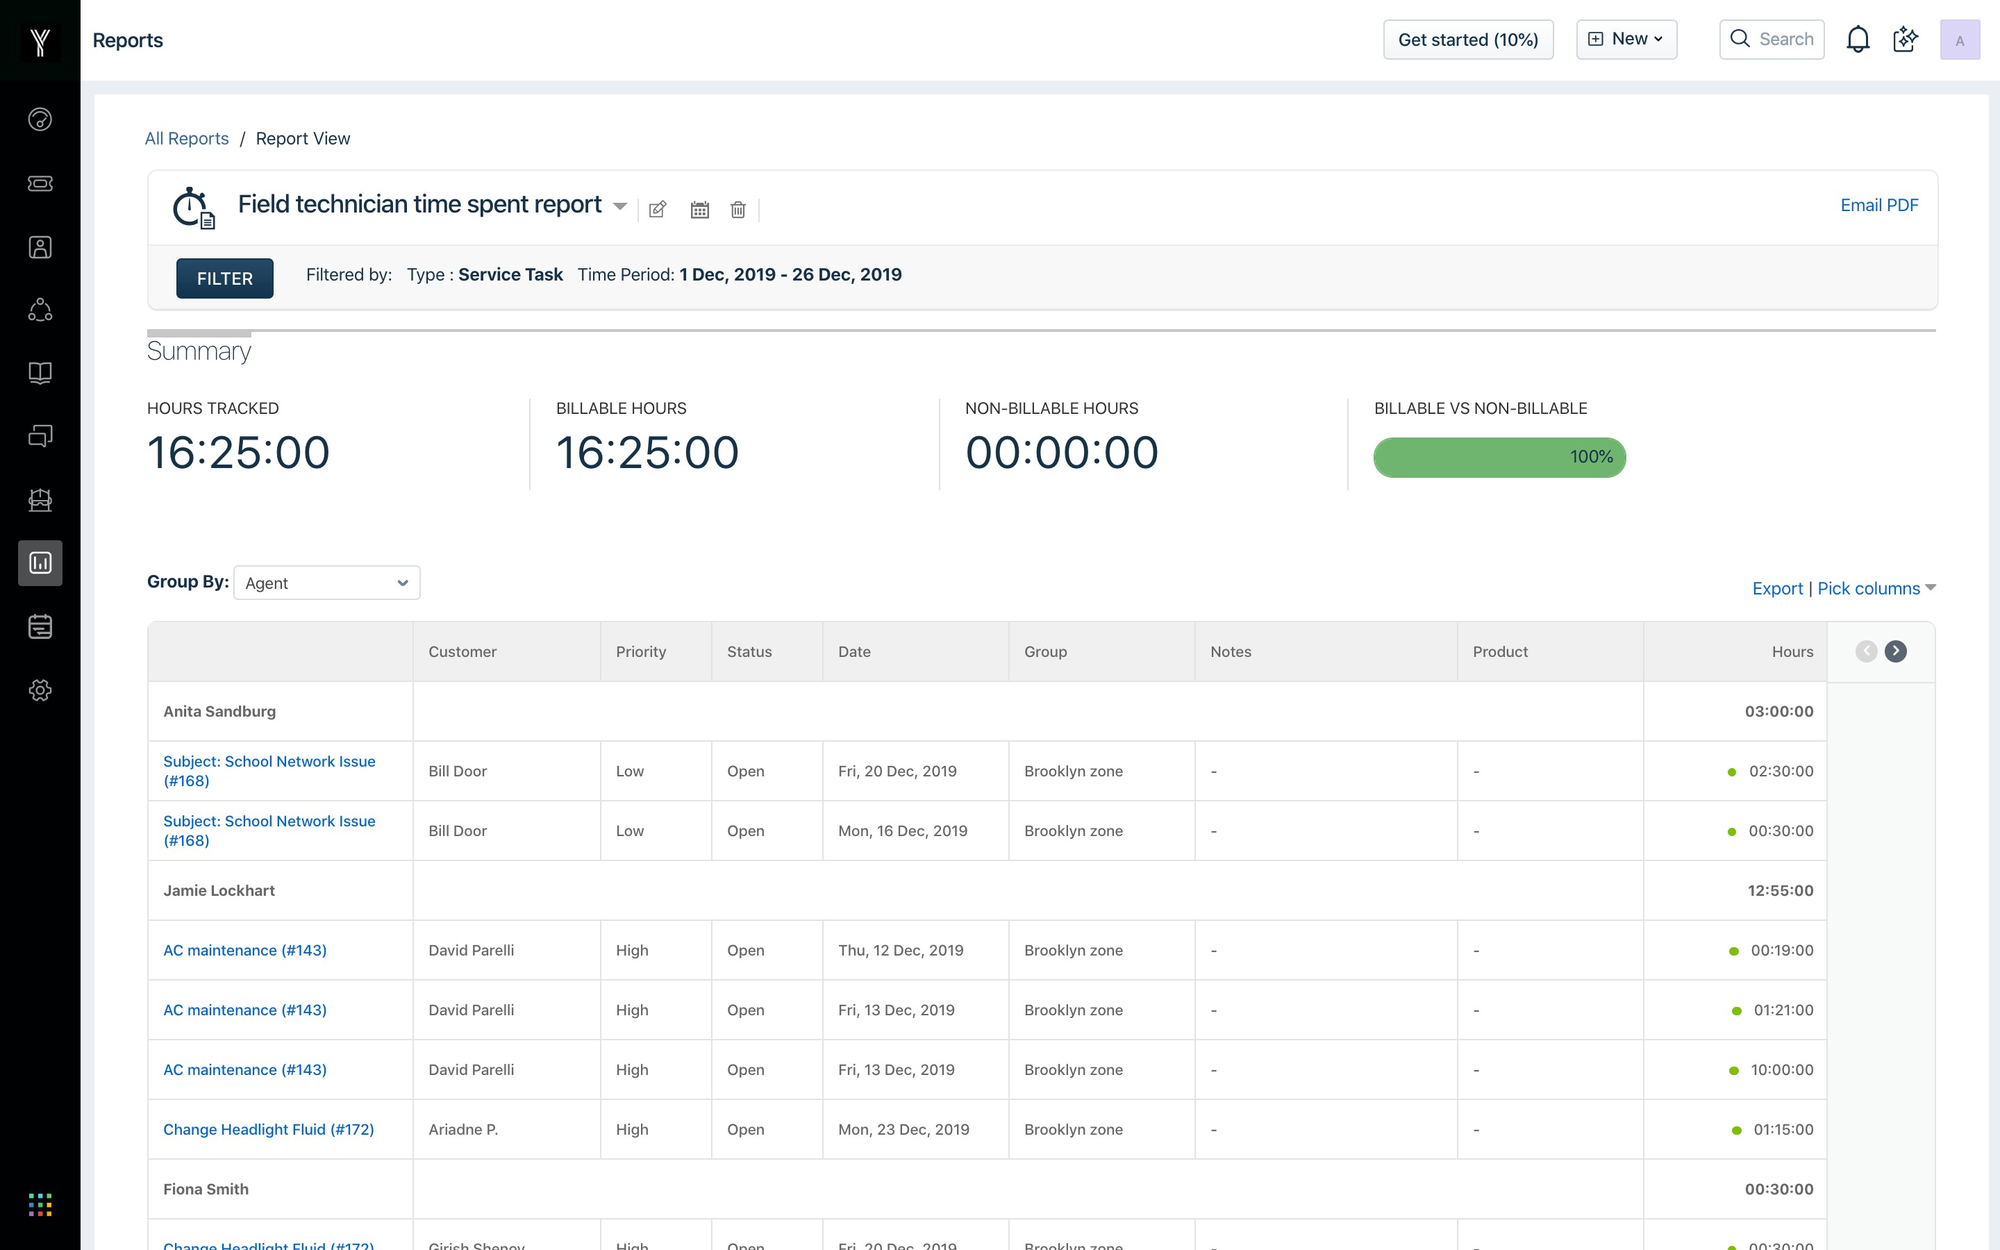Select the Reports chart icon in sidebar
Image resolution: width=2000 pixels, height=1250 pixels.
40,563
